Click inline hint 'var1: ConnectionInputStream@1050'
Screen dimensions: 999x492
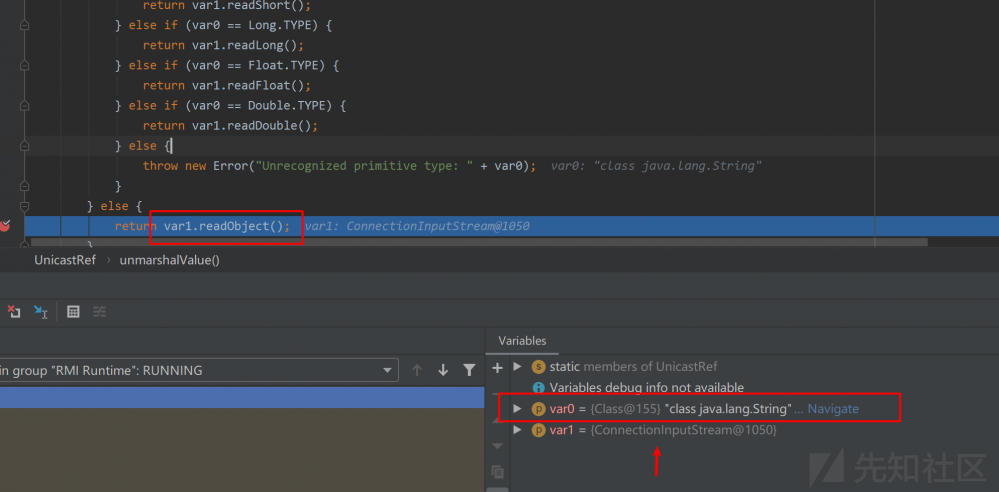pos(417,226)
